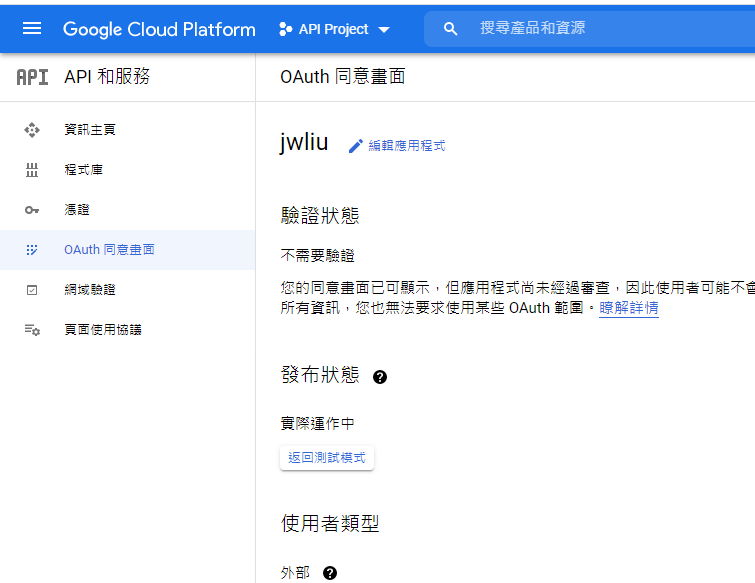
Task: Click the 資訊主頁 dashboard icon
Action: tap(32, 130)
